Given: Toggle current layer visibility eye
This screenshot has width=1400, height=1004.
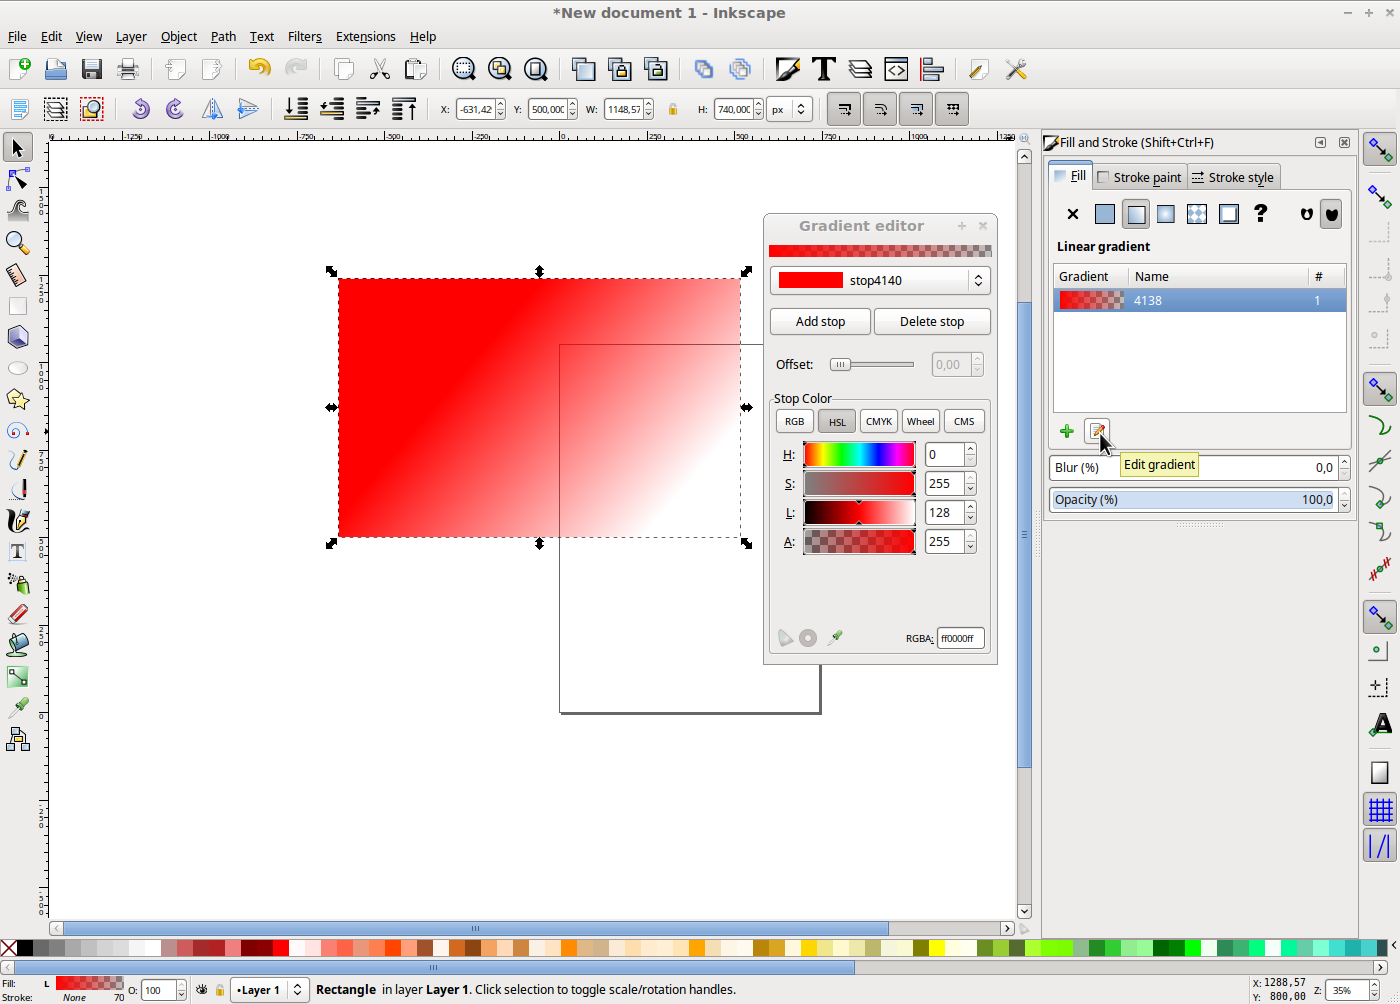Looking at the screenshot, I should 202,990.
